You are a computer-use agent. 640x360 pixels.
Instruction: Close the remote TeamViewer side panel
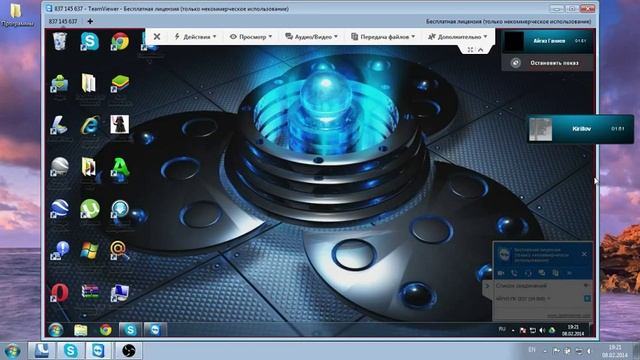point(584,254)
